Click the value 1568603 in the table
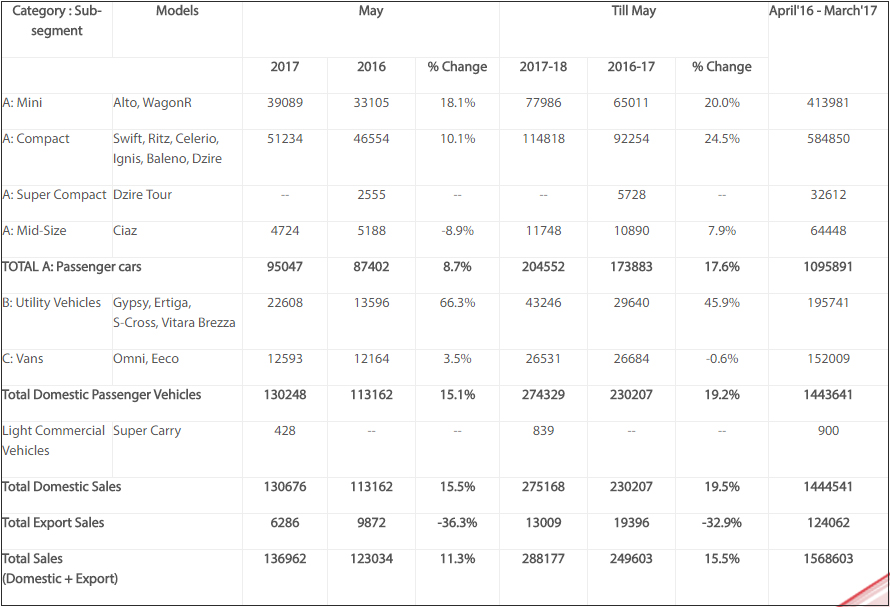Image resolution: width=890 pixels, height=607 pixels. click(829, 559)
